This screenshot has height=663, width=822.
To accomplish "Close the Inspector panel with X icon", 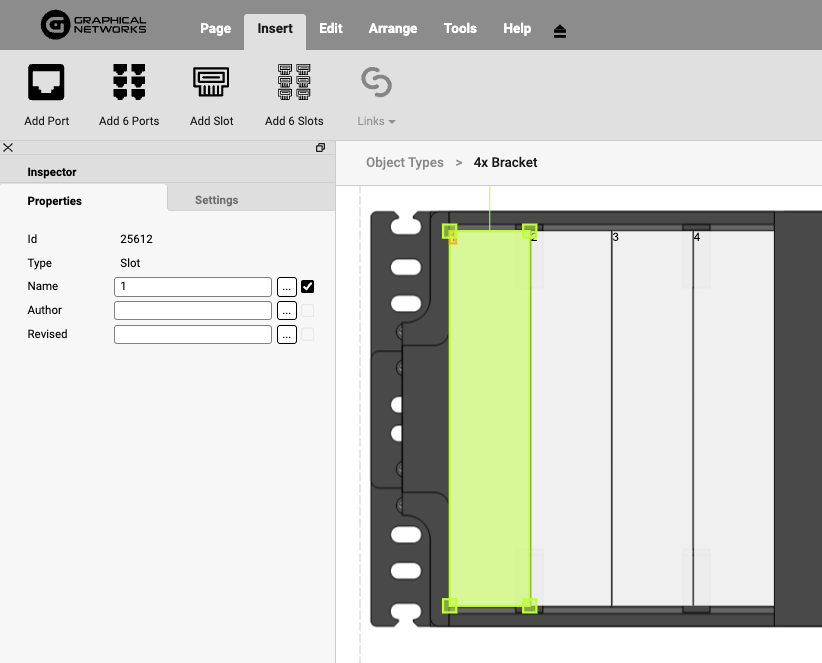I will point(8,148).
